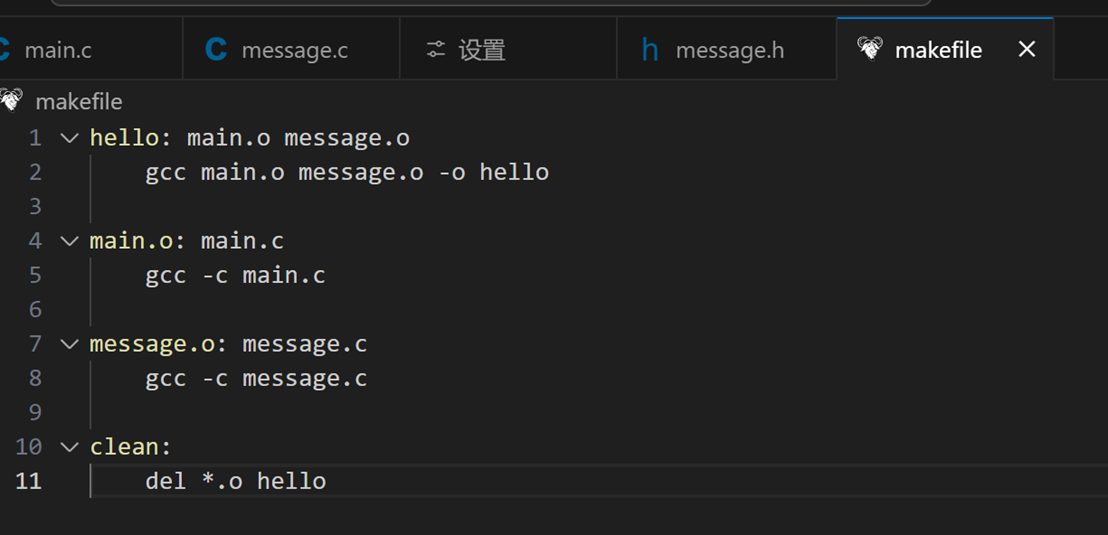
Task: Fold the clean target at line 10
Action: (x=69, y=447)
